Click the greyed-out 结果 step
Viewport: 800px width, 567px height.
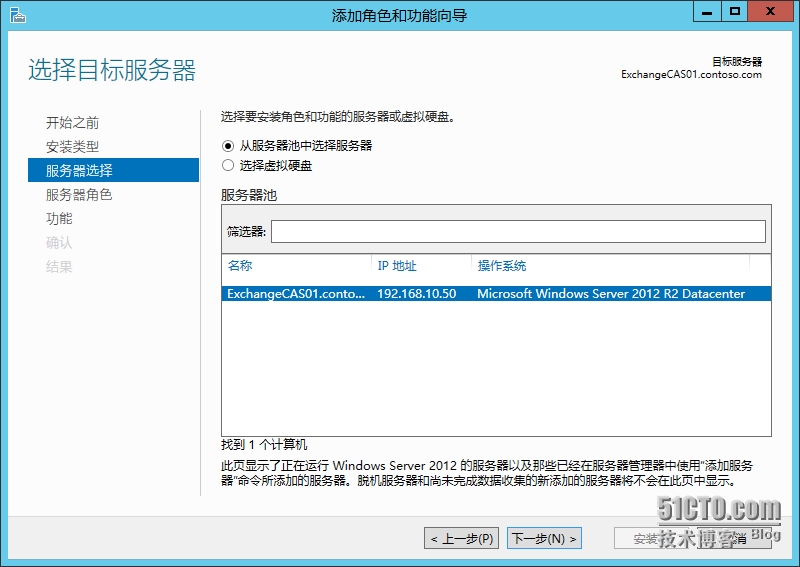(59, 267)
